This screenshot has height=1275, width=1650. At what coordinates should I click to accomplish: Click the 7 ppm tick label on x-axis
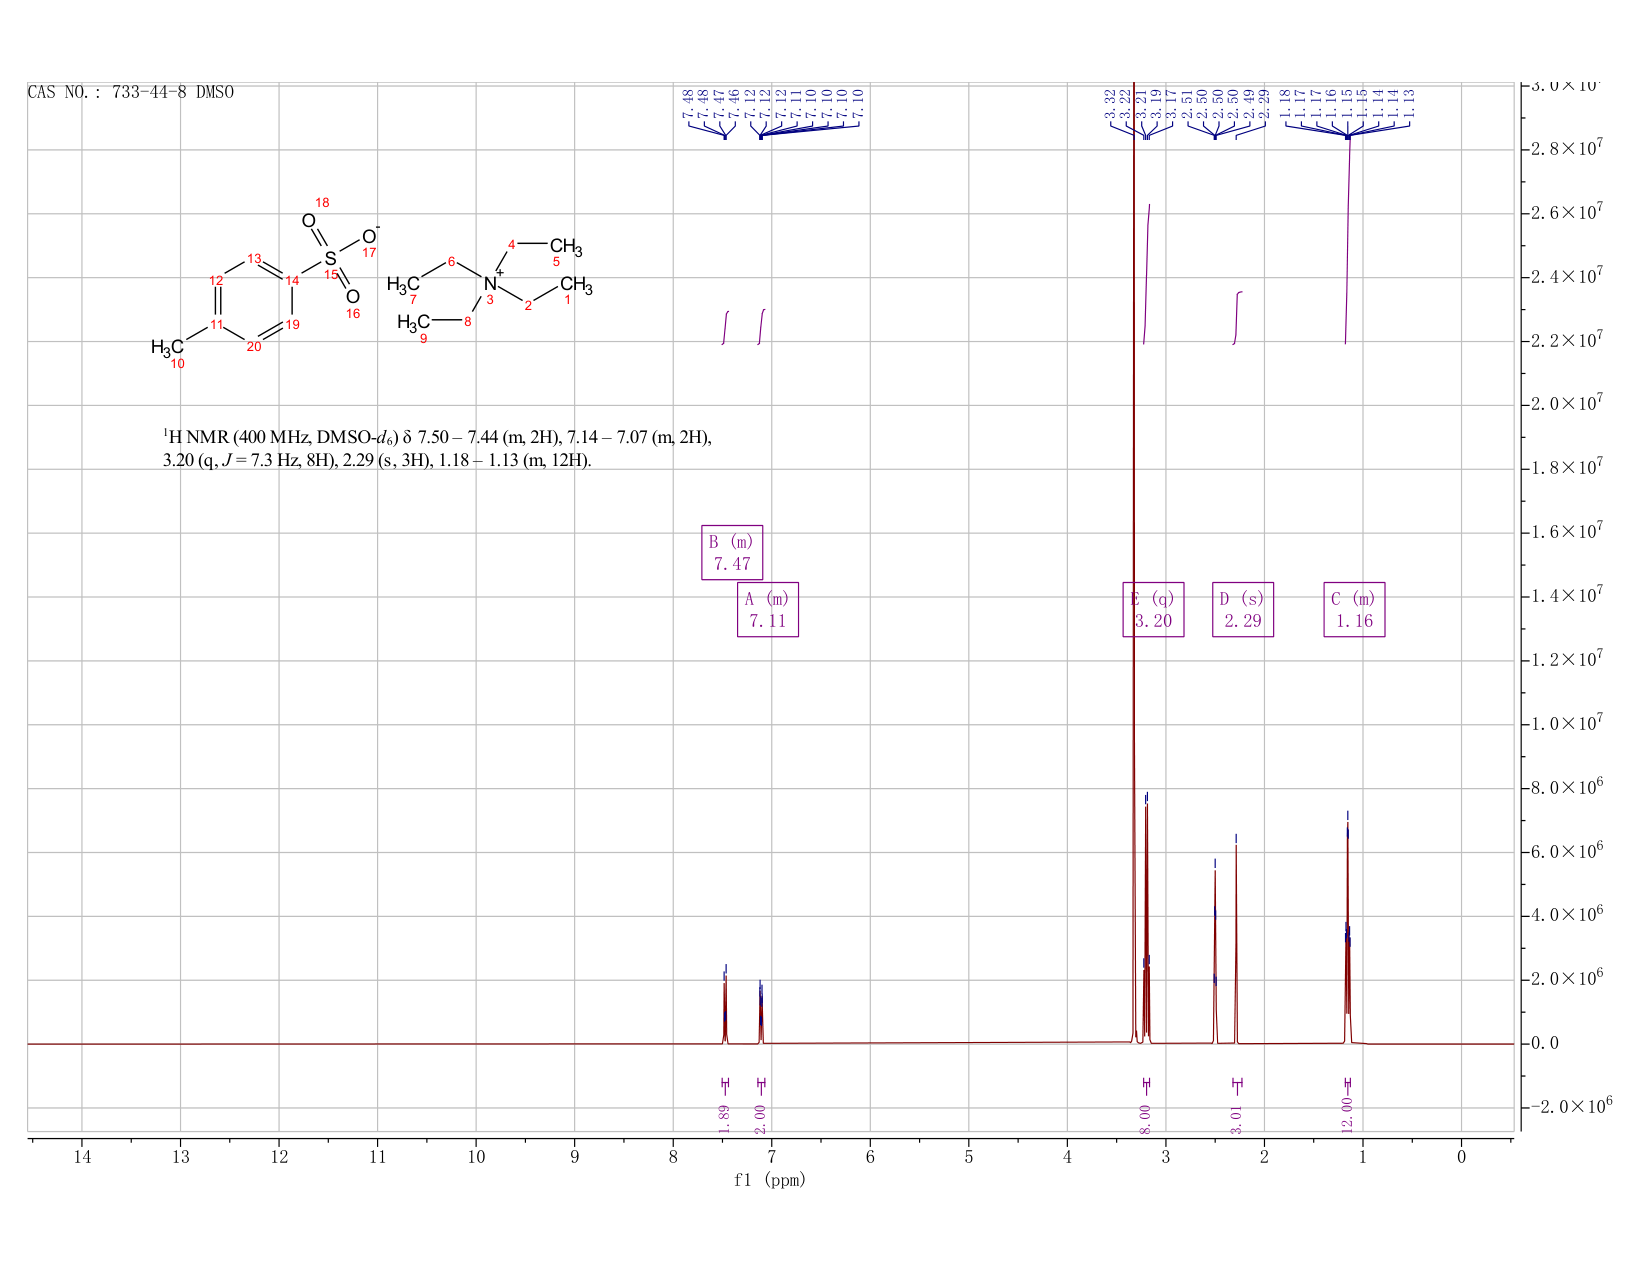(x=772, y=1157)
